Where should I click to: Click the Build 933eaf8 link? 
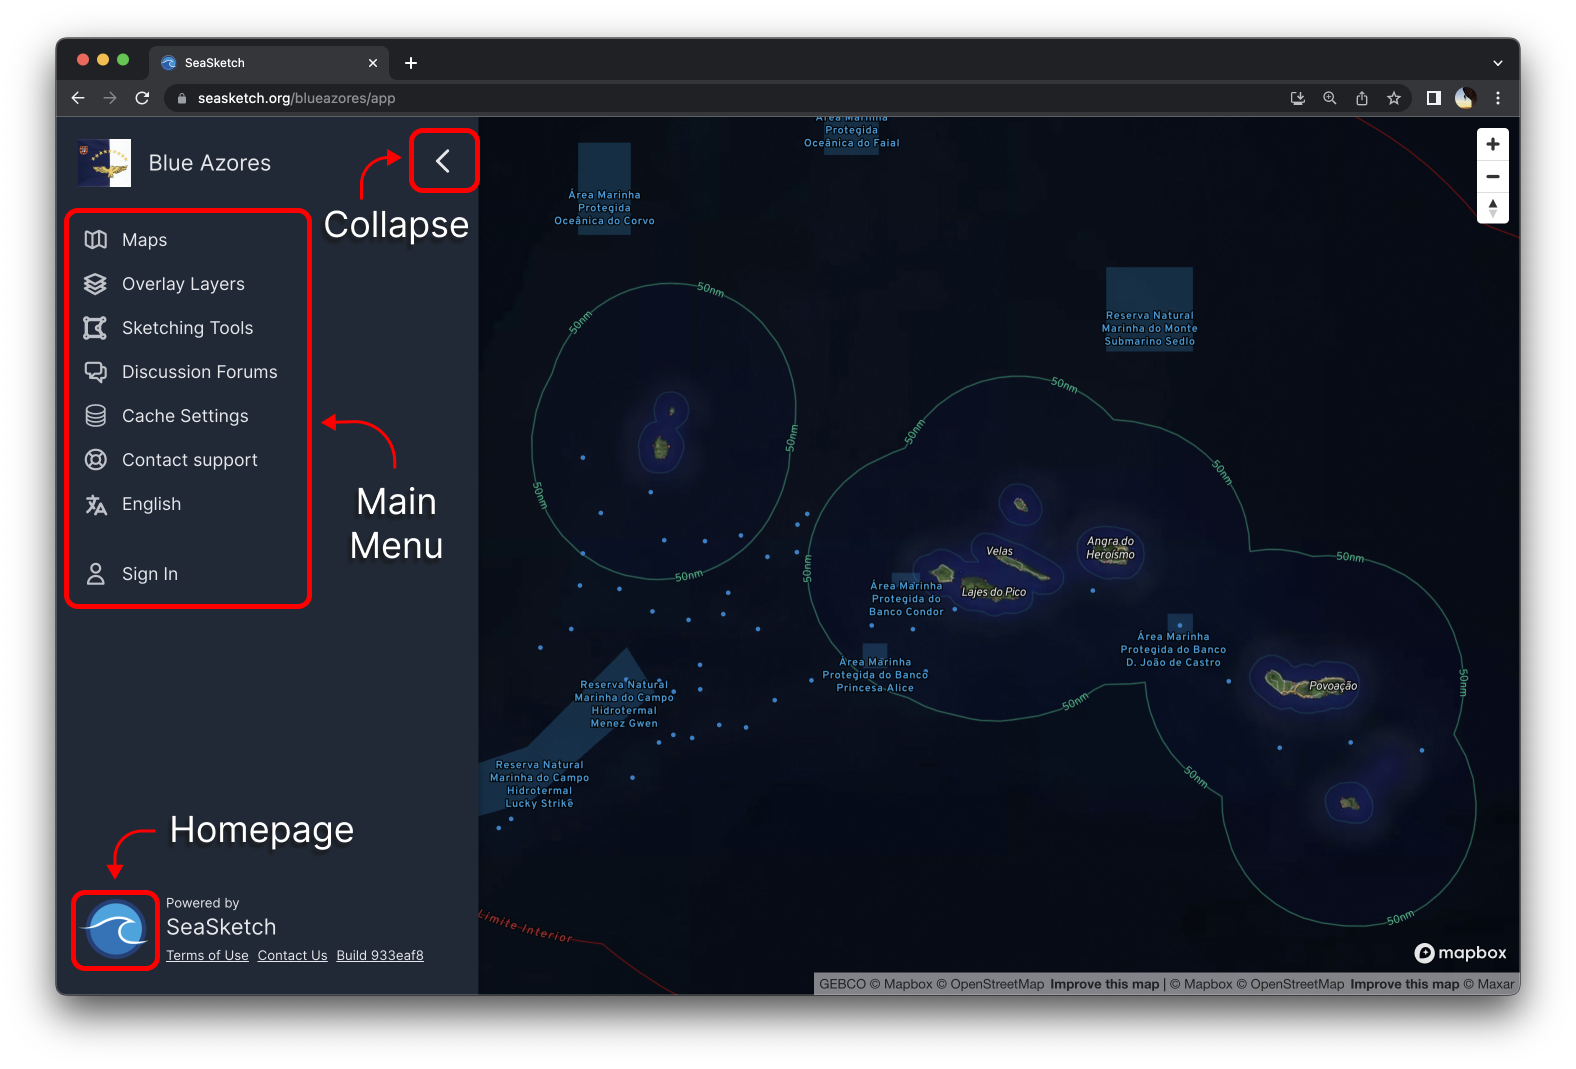tap(380, 956)
